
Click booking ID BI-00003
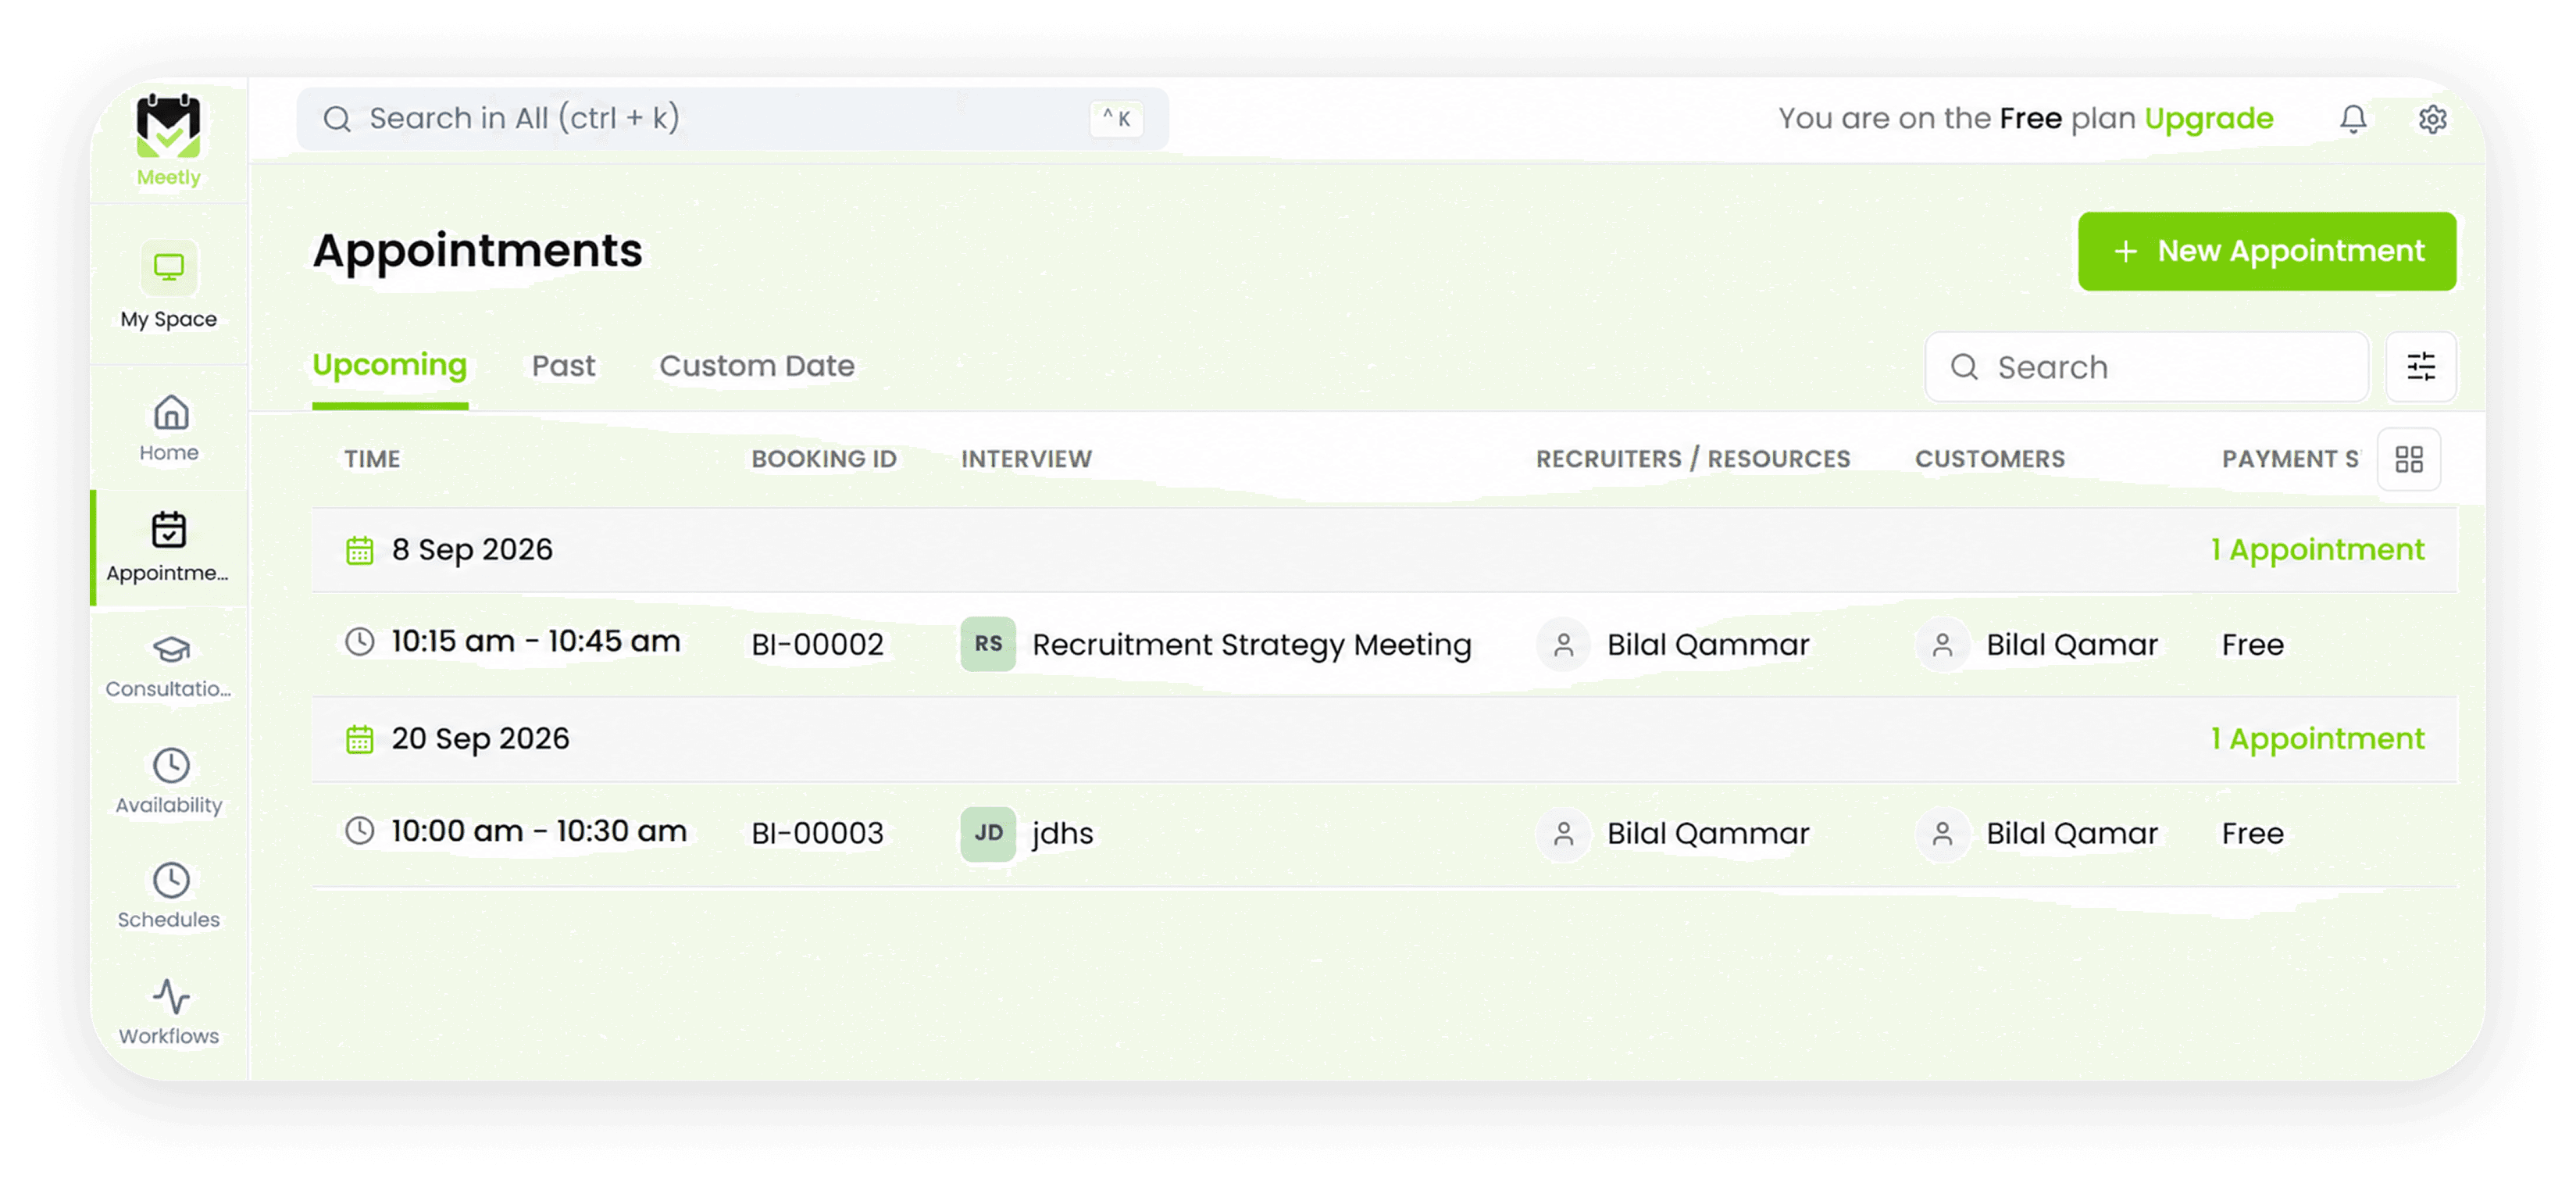(x=817, y=834)
